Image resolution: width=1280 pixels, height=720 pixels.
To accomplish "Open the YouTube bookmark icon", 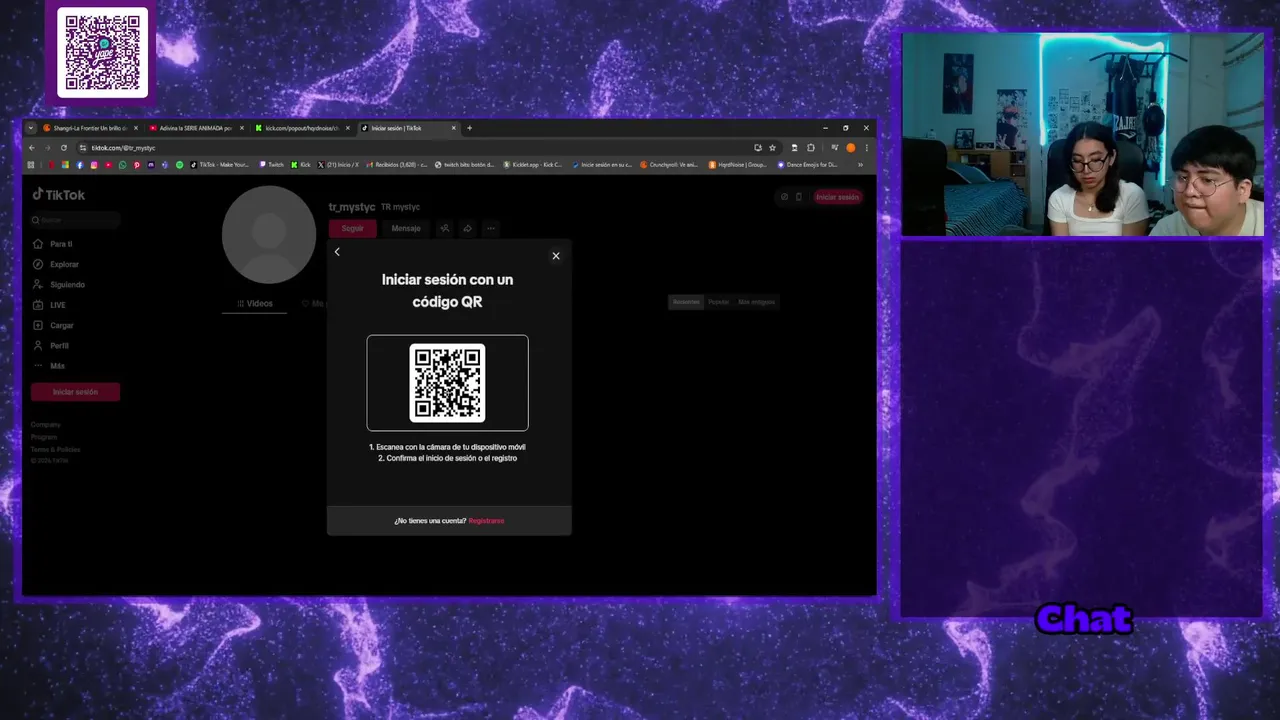I will pos(108,165).
